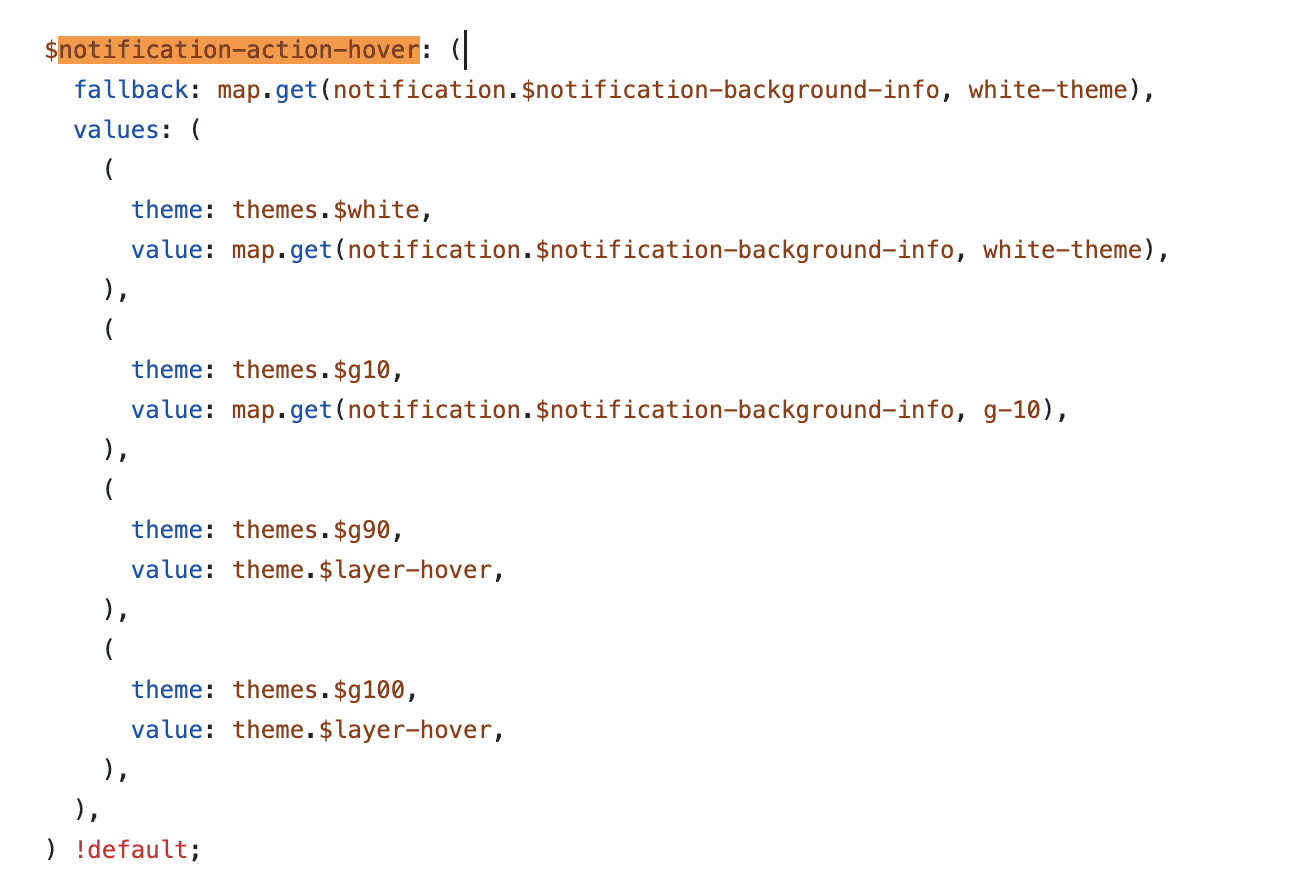Image resolution: width=1306 pixels, height=882 pixels.
Task: Place cursor after the opening parenthesis on first line
Action: (x=465, y=49)
